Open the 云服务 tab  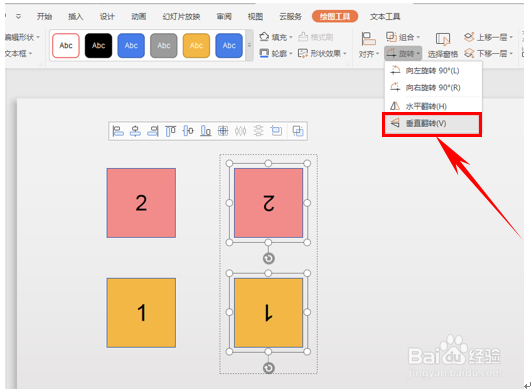(x=290, y=16)
